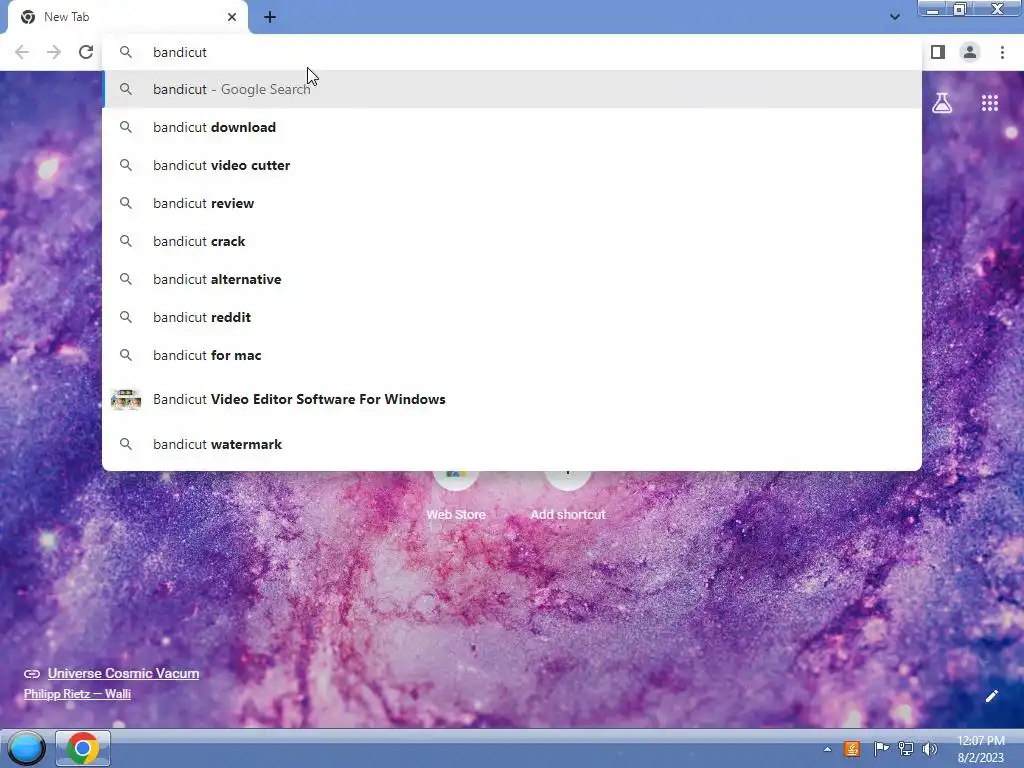
Task: Reload the current page
Action: point(86,52)
